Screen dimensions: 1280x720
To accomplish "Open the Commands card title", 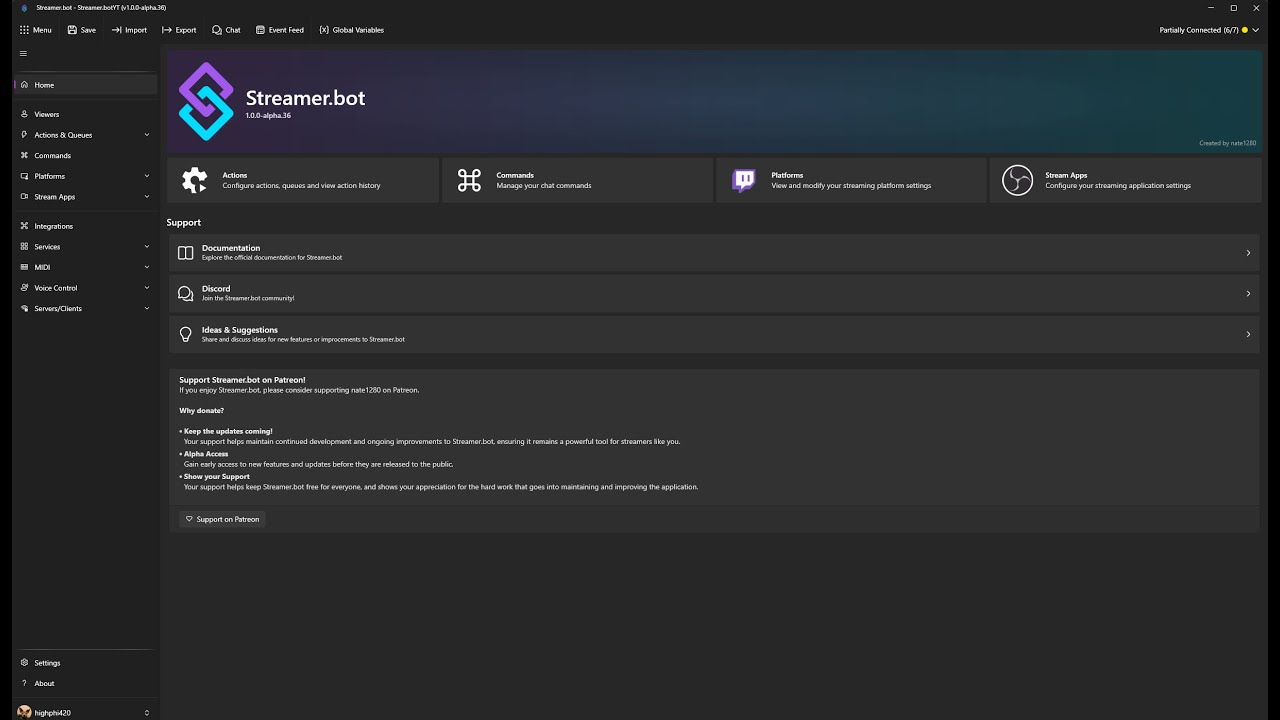I will tap(515, 175).
